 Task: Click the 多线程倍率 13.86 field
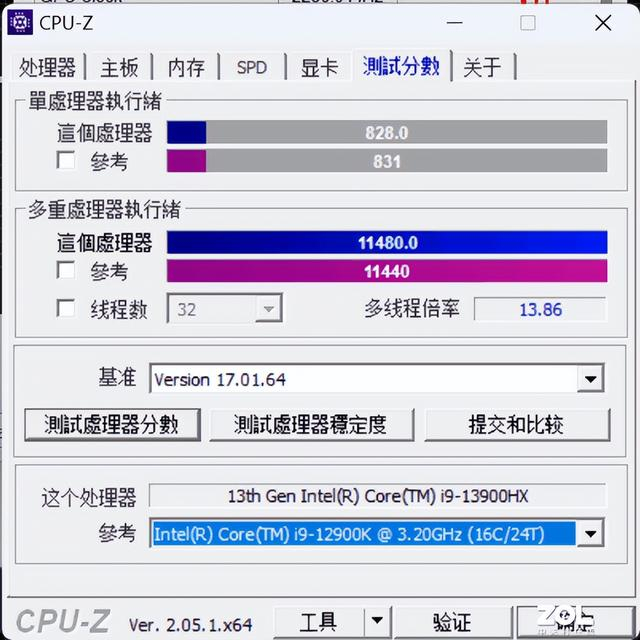click(x=540, y=309)
